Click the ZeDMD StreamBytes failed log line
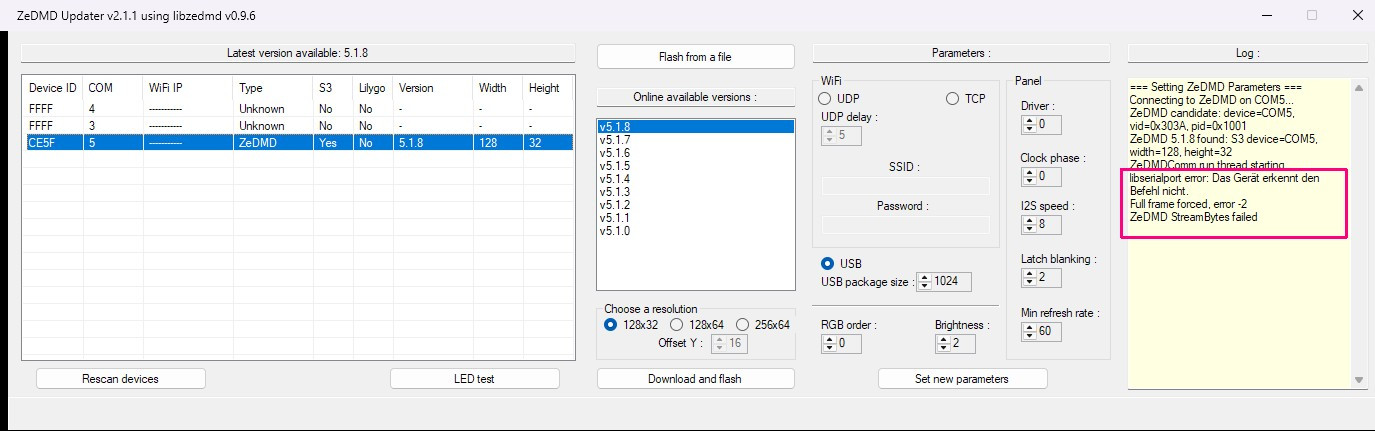Screen dimensions: 1375x431 (1193, 217)
